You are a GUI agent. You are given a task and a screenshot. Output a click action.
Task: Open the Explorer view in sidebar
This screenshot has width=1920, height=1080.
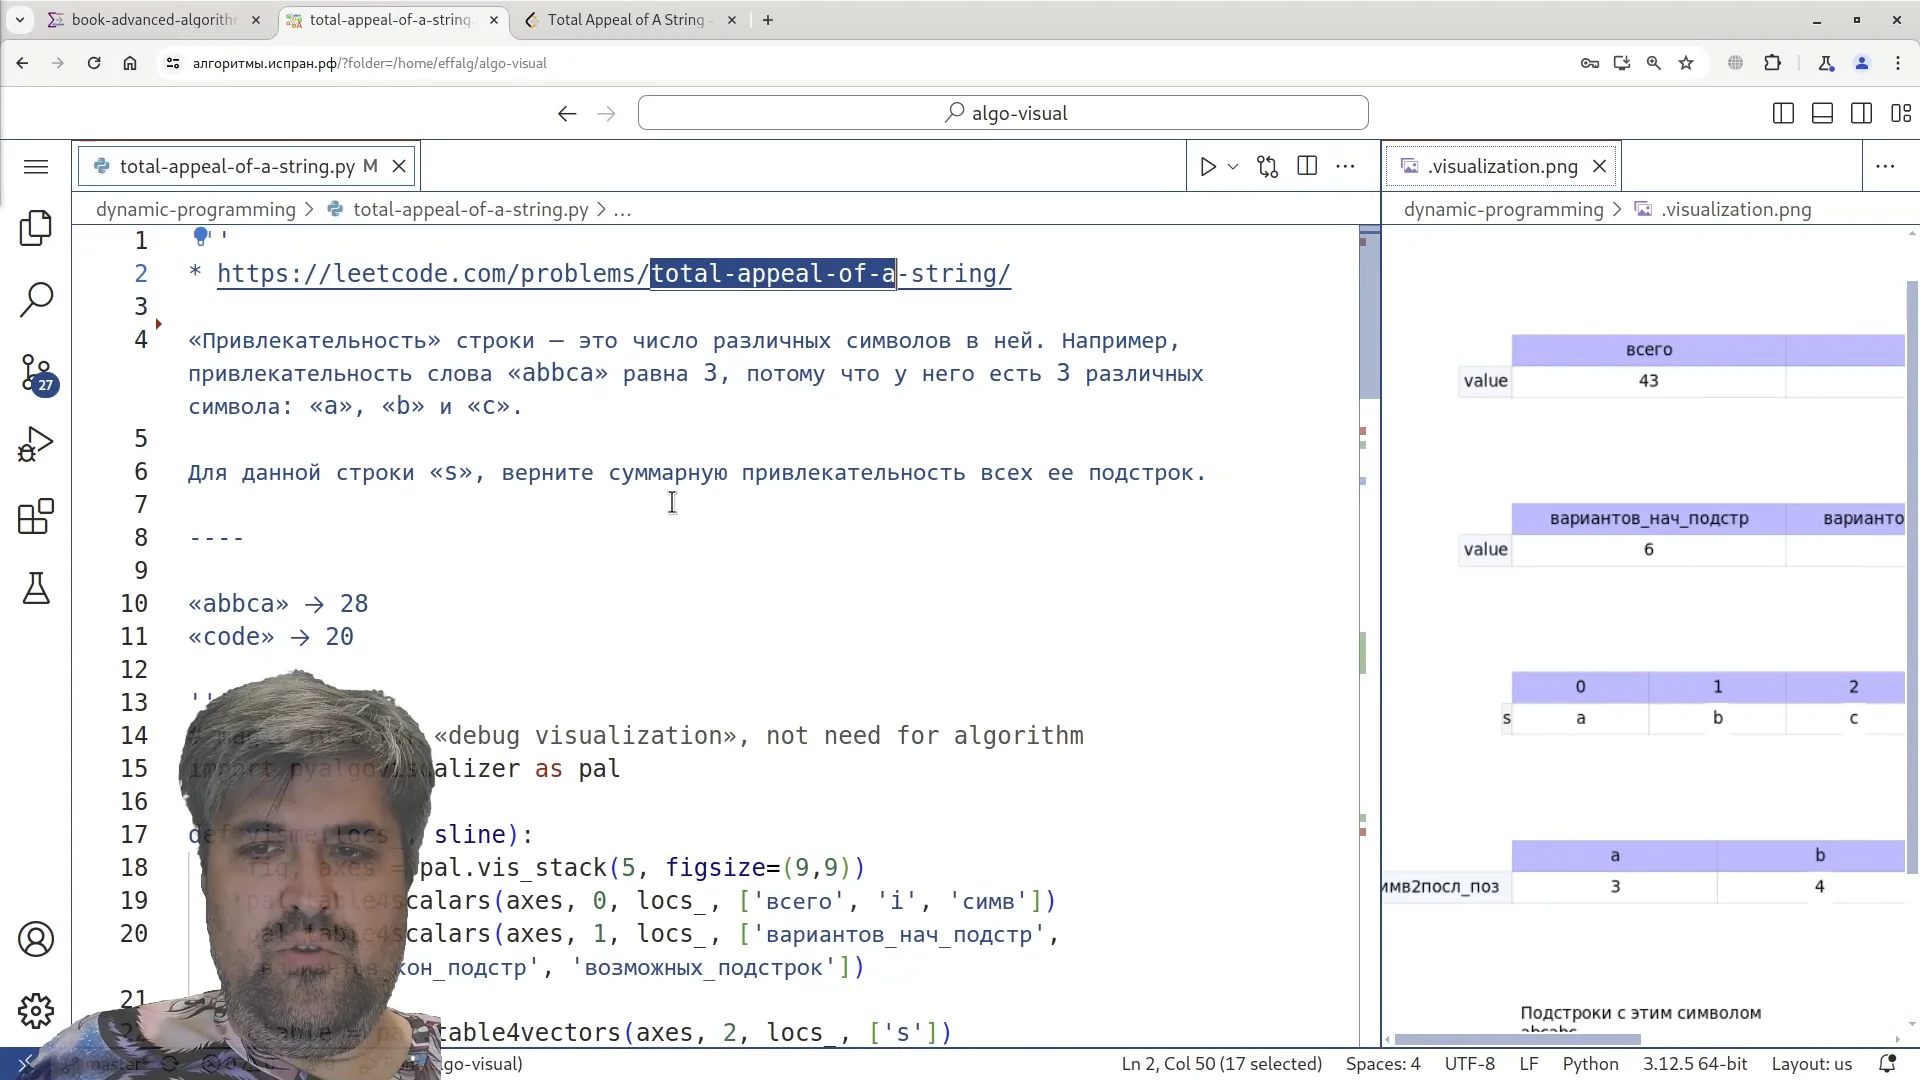pos(36,228)
